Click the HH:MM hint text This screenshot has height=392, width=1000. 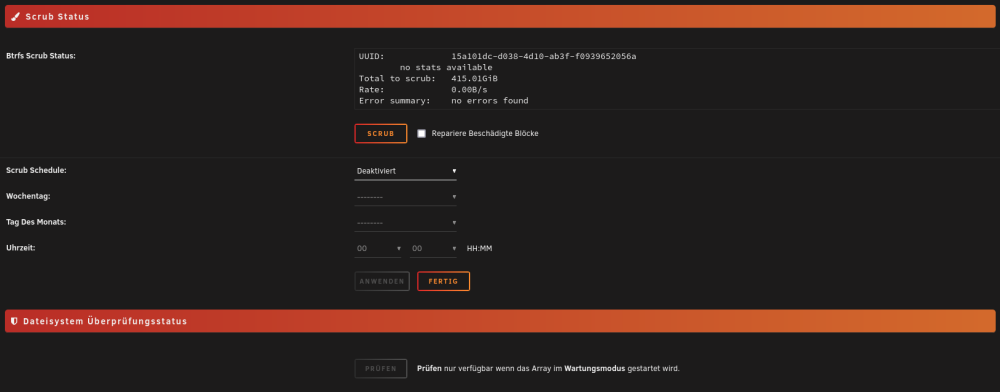[480, 249]
